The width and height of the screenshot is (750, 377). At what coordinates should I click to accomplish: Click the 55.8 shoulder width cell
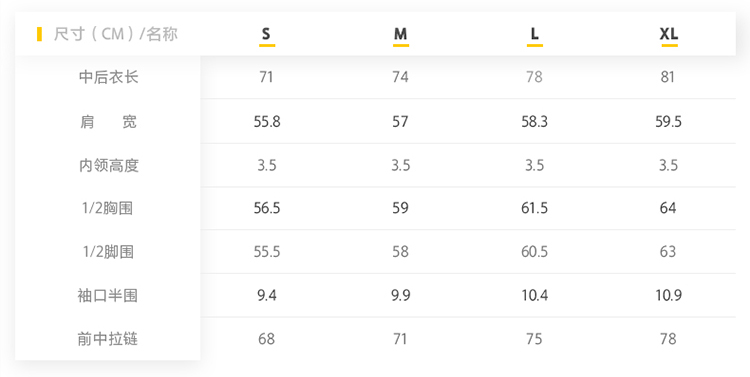267,122
